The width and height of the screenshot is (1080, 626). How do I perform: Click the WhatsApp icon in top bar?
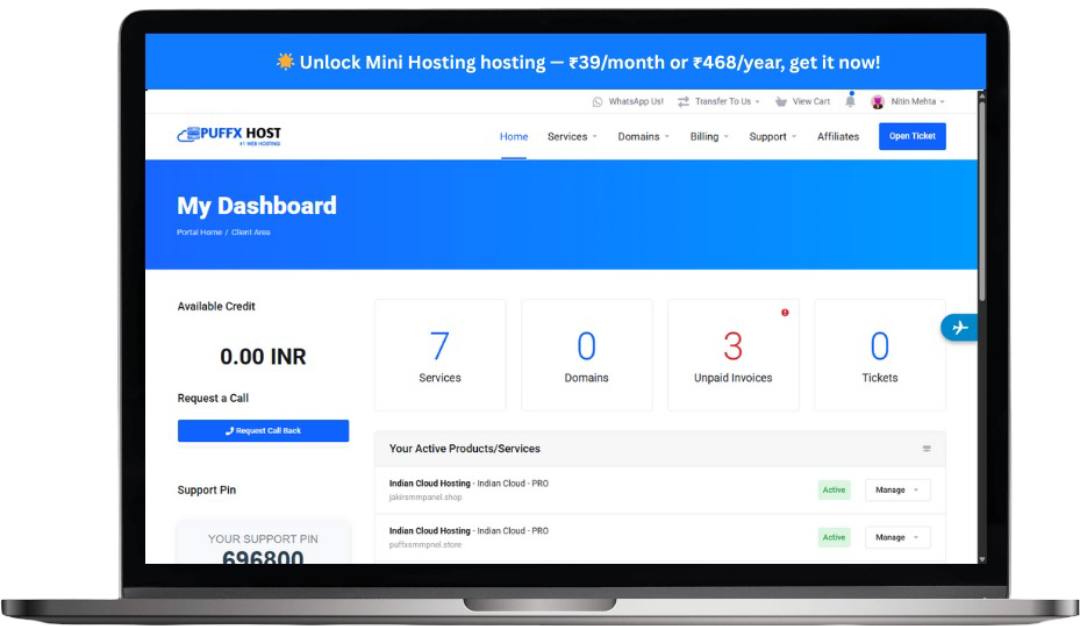[x=597, y=102]
